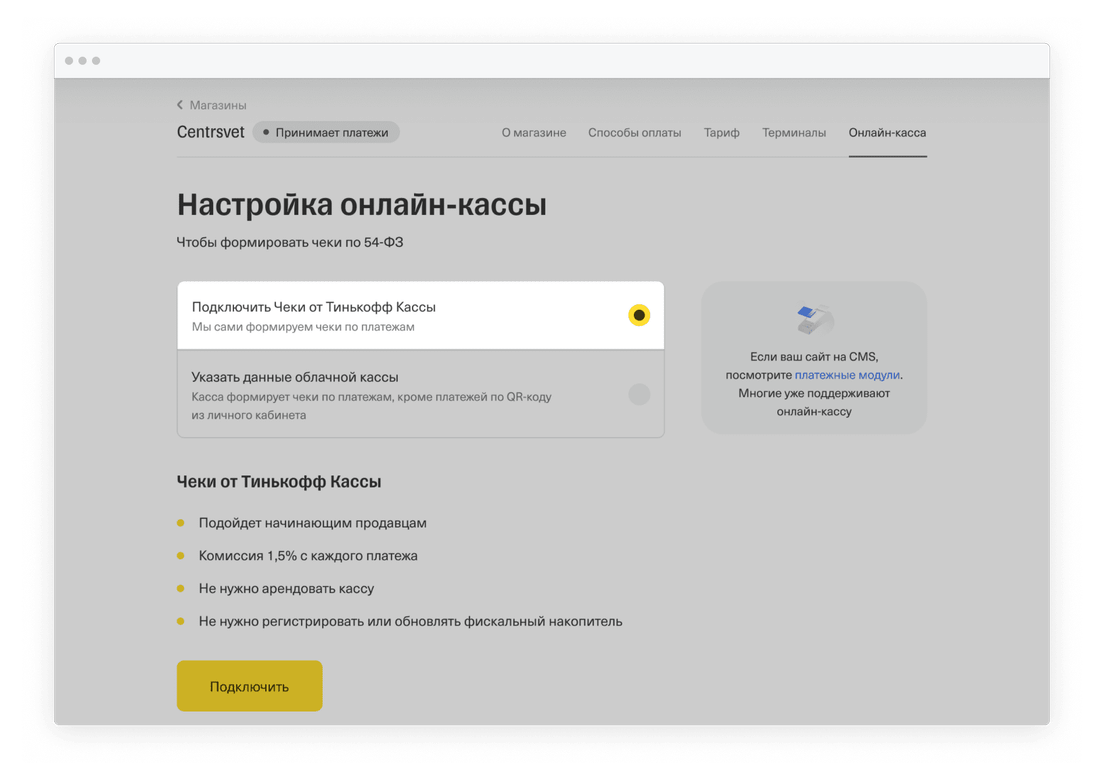1104x779 pixels.
Task: Click the Чеки от Тинькофф Кассы heading
Action: 279,482
